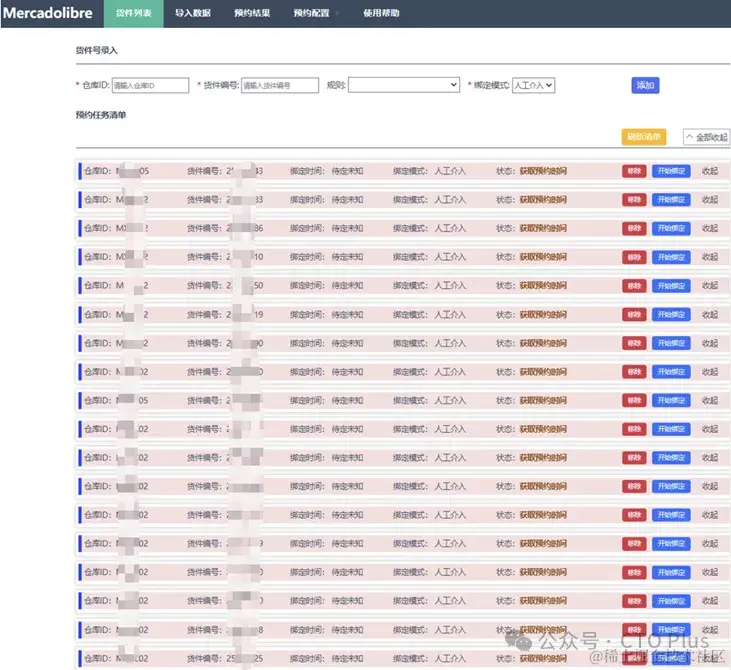Start binding for shipment ending in 50
Image resolution: width=731 pixels, height=670 pixels.
pos(671,285)
